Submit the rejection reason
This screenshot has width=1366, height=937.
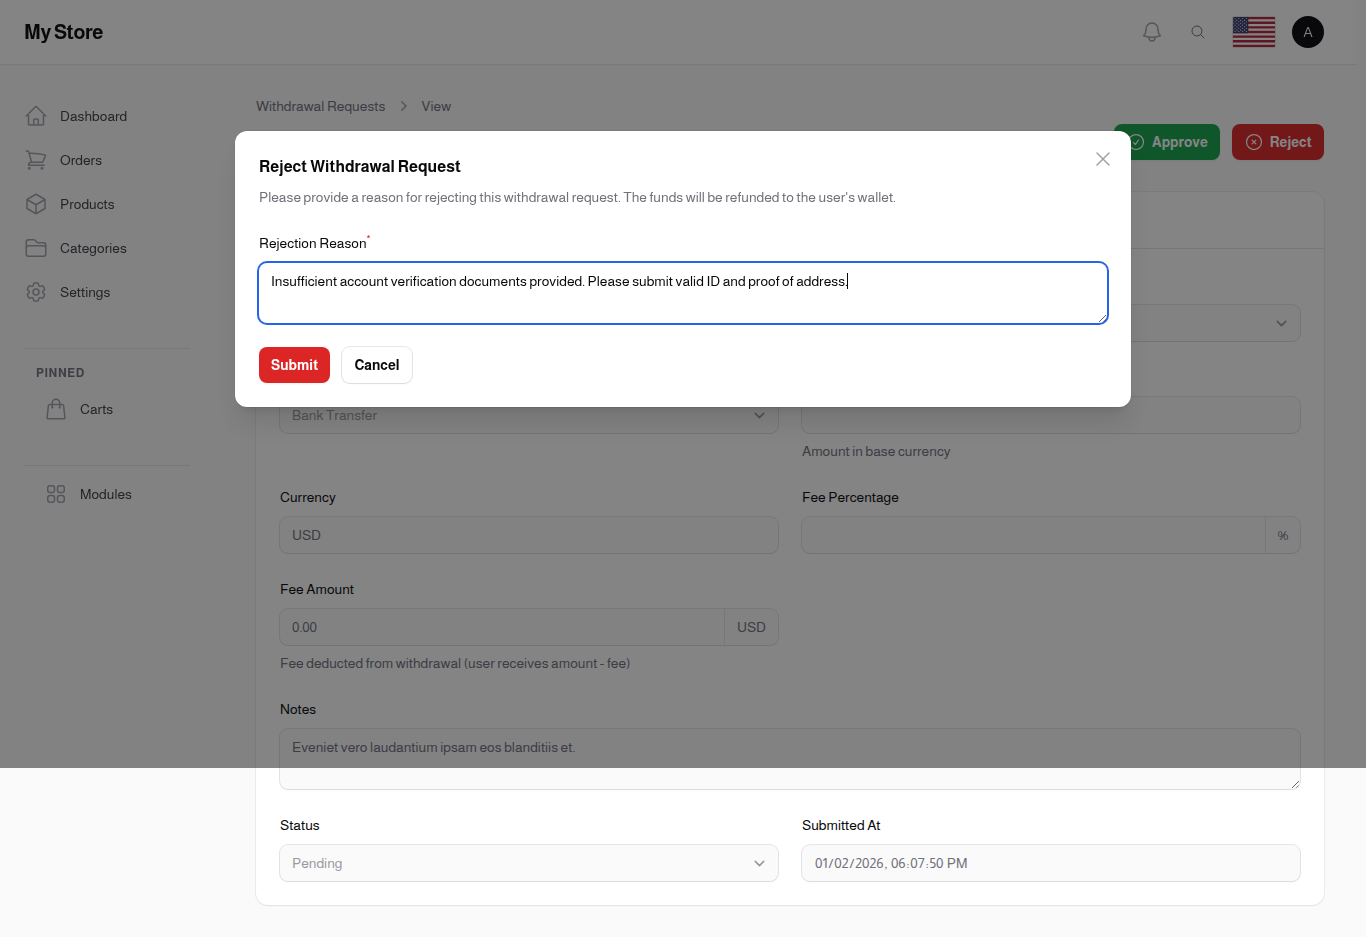click(294, 365)
